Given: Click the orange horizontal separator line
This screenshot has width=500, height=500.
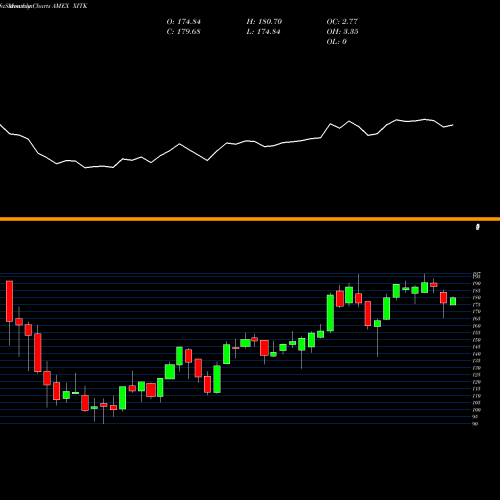Looking at the screenshot, I should 250,219.
